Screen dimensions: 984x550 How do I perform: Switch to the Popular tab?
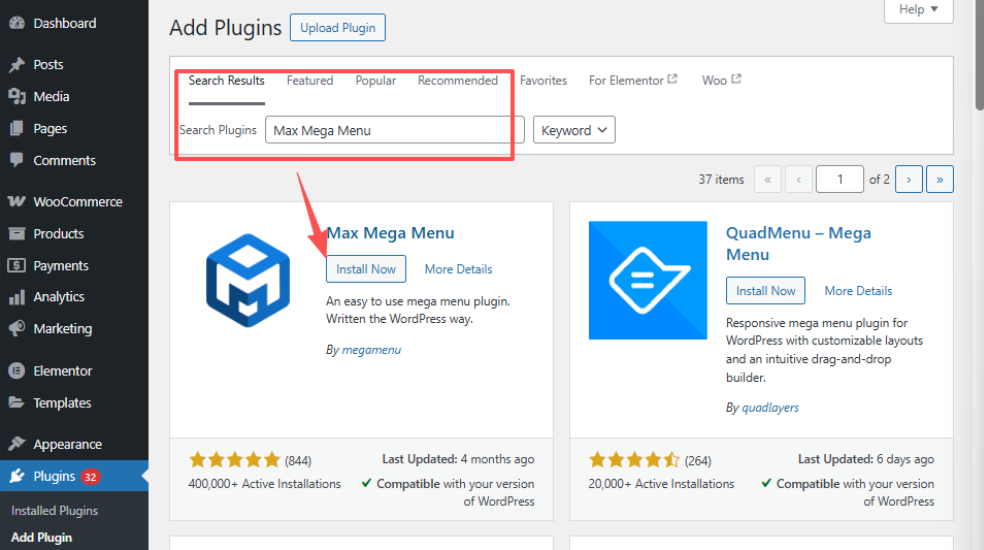click(376, 81)
